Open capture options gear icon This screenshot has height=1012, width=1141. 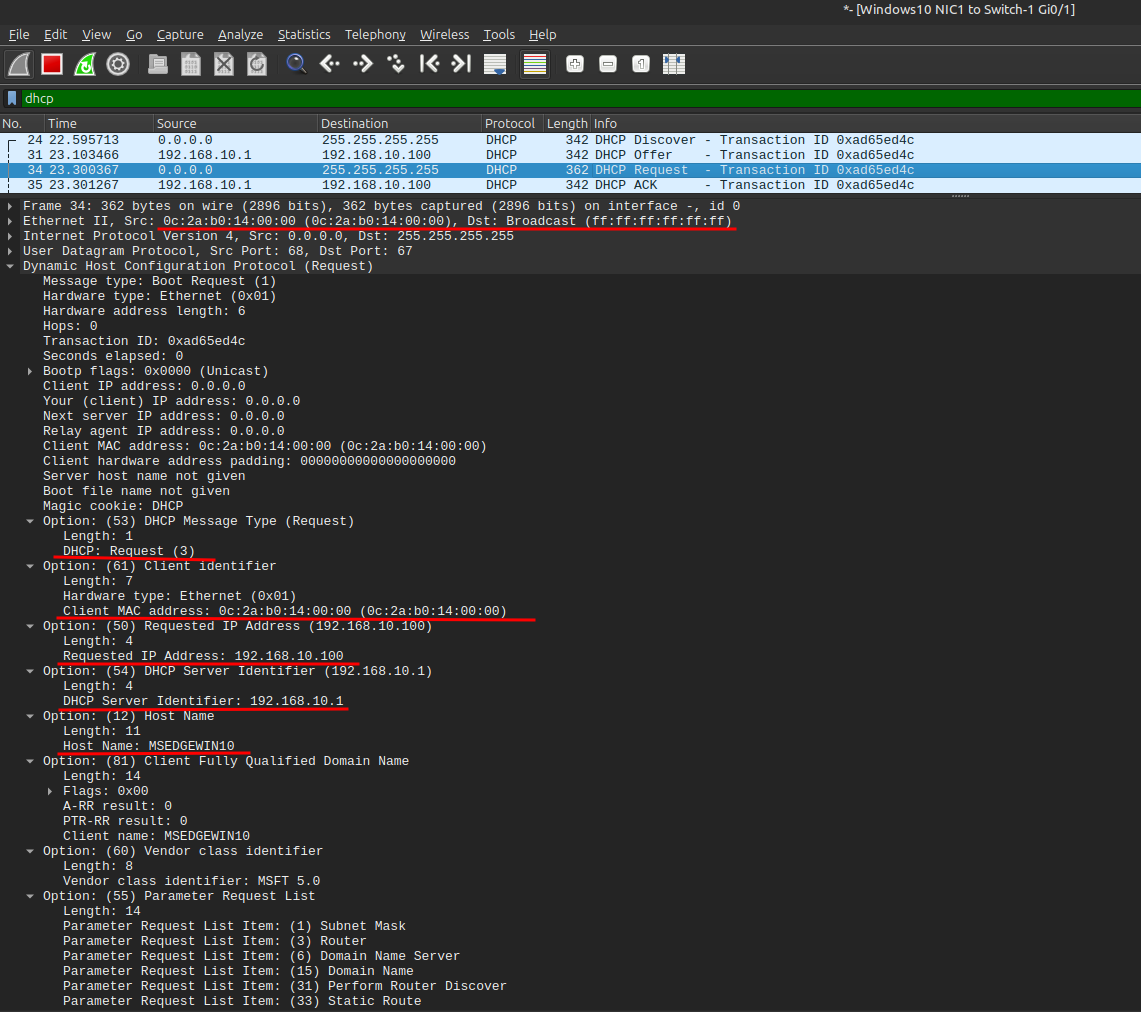[118, 64]
